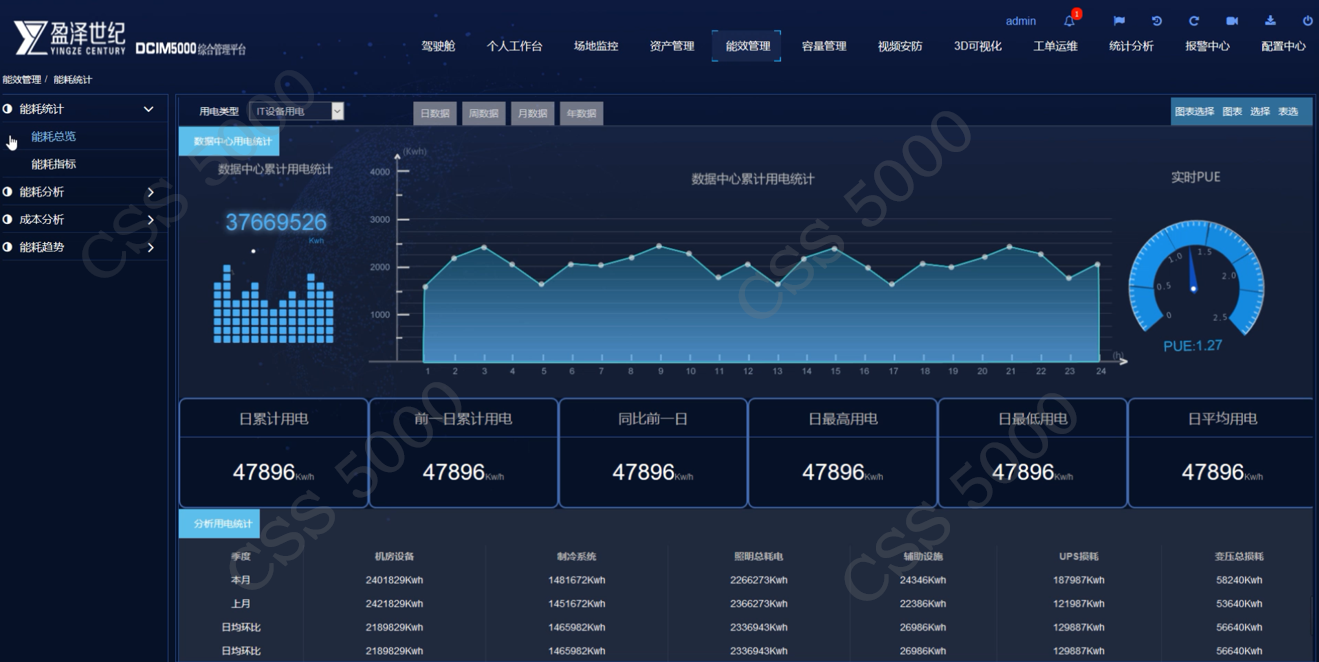Click the download icon above 配置中心
Viewport: 1319px width, 662px height.
tap(1271, 20)
